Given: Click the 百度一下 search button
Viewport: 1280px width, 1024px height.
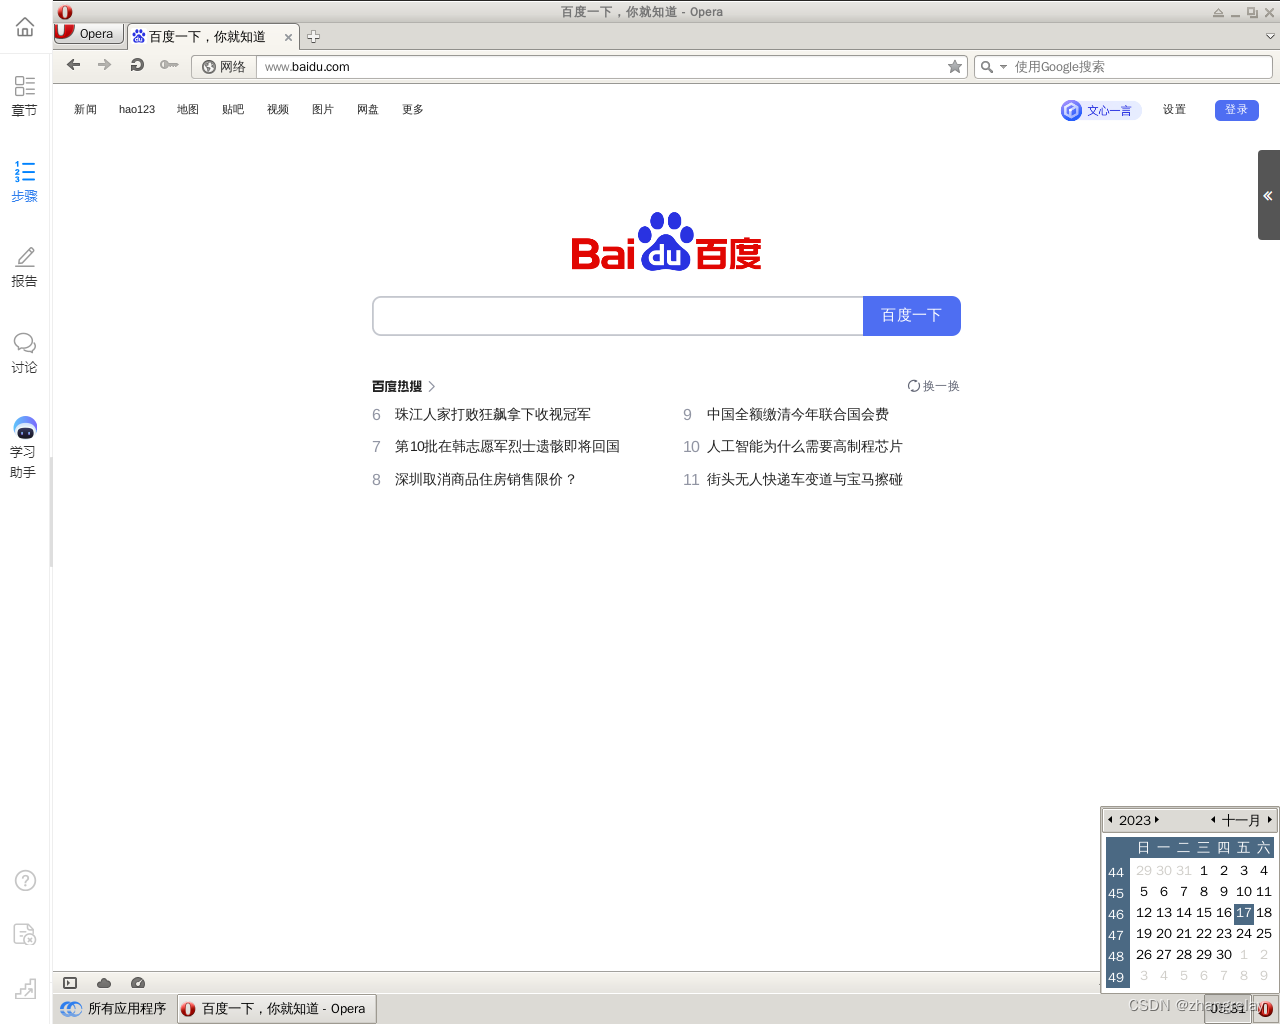Looking at the screenshot, I should click(912, 316).
